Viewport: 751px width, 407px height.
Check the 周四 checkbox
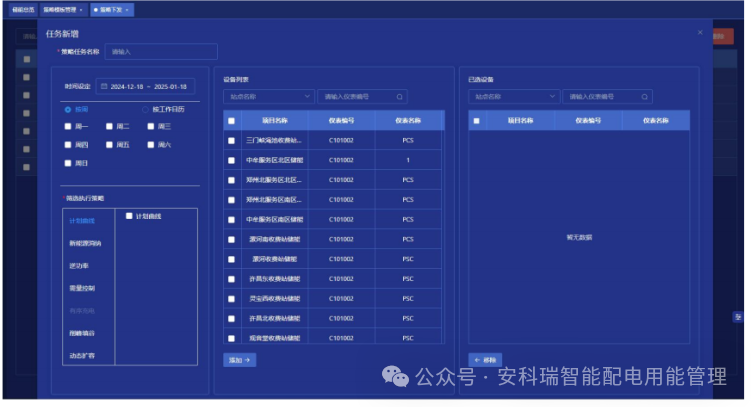click(68, 145)
